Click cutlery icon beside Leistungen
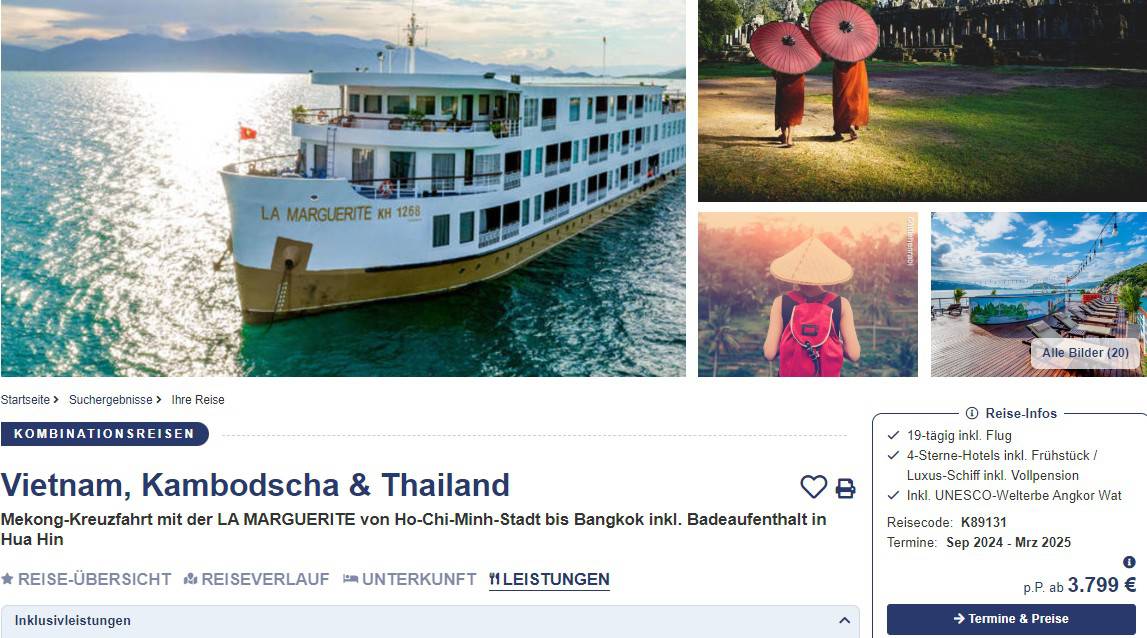 [494, 579]
